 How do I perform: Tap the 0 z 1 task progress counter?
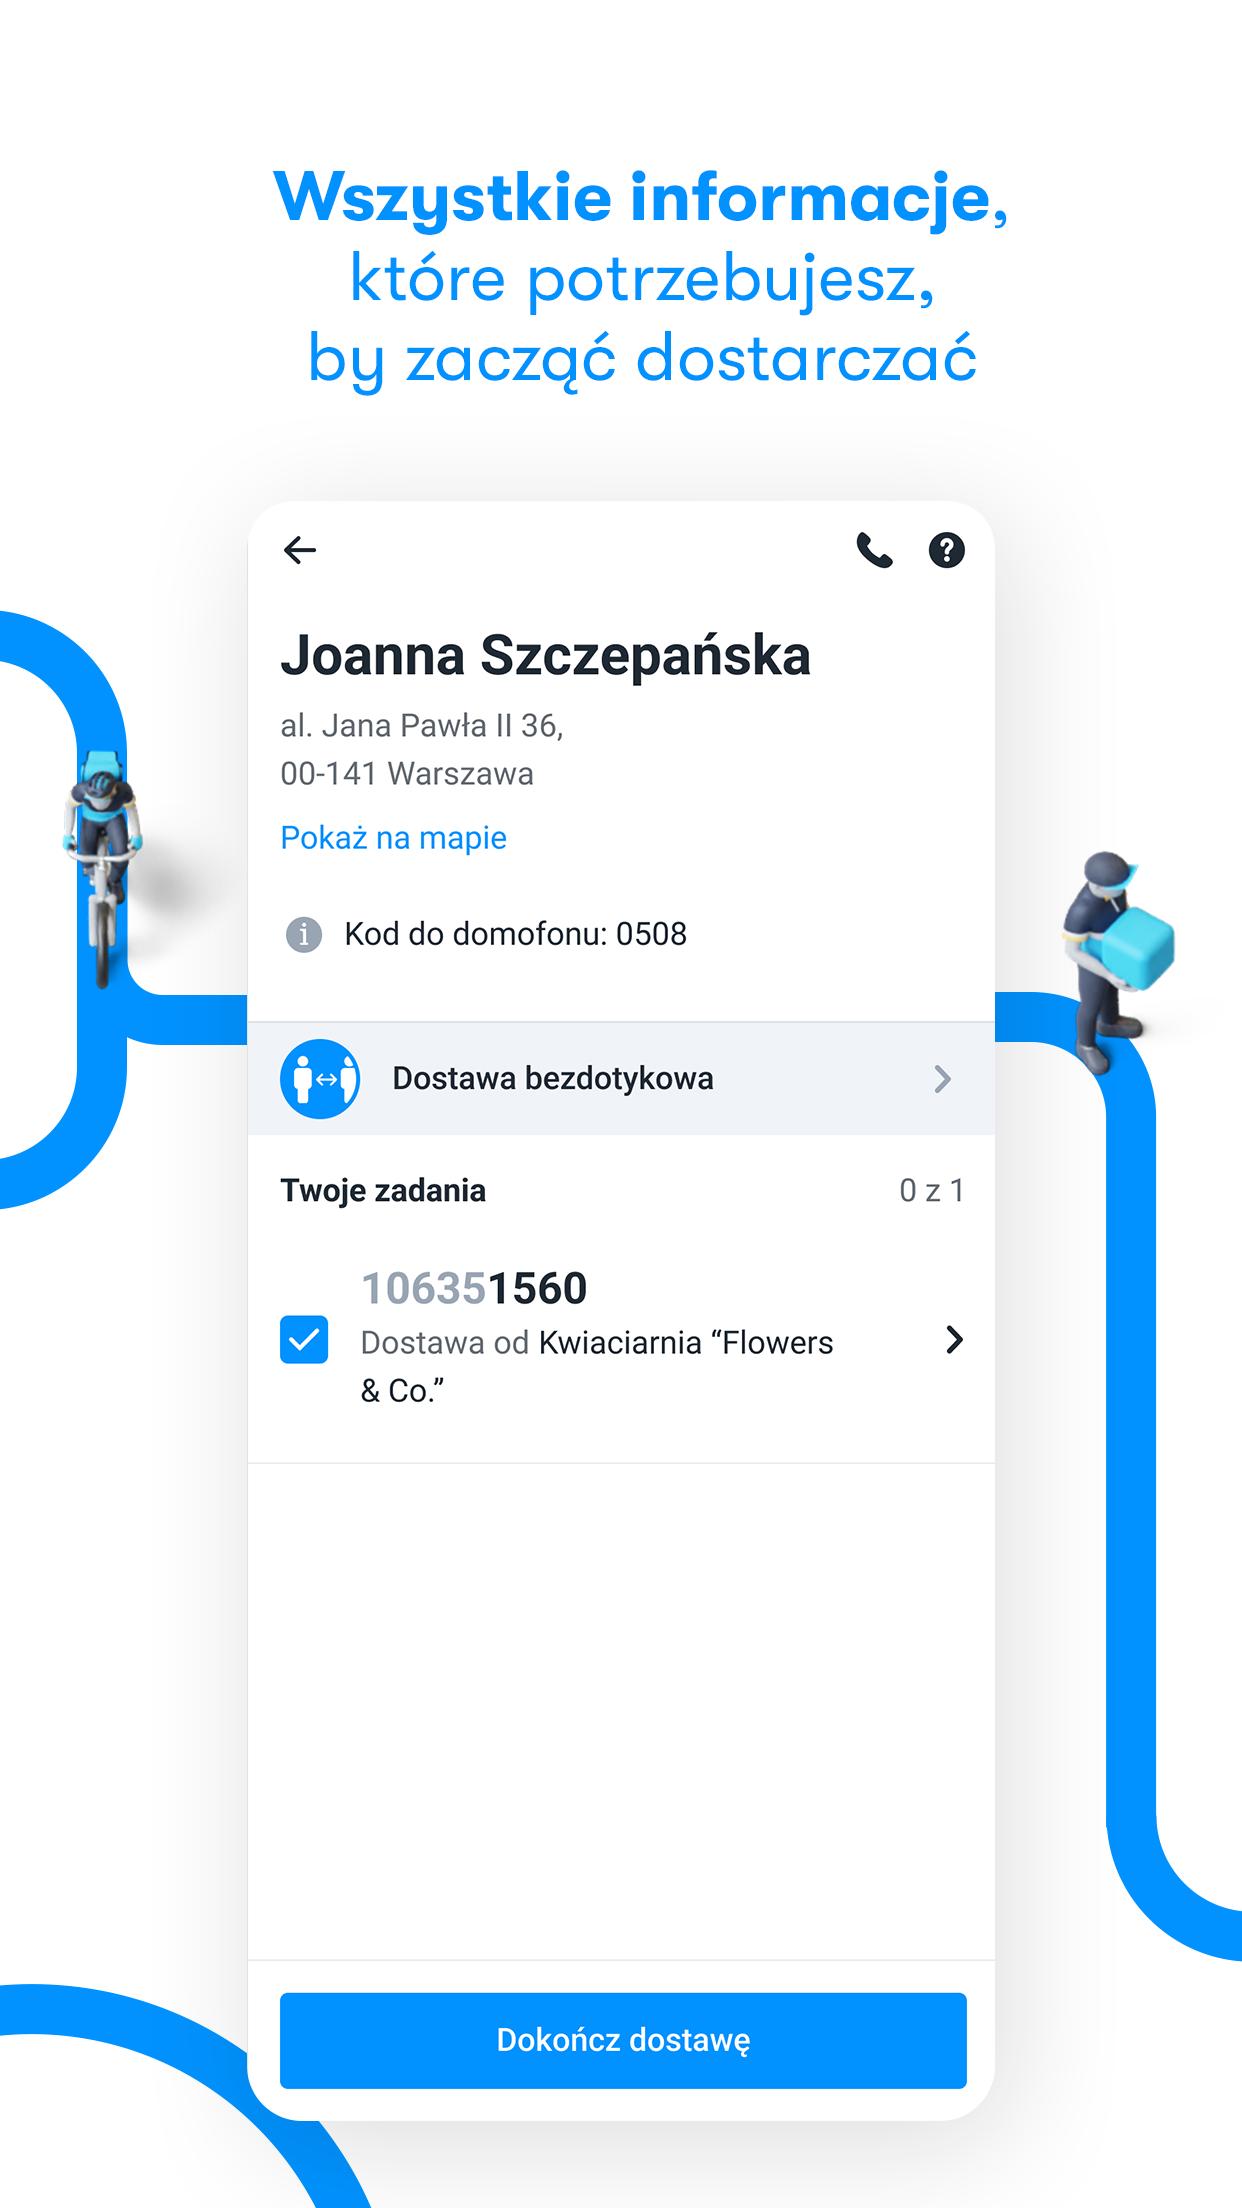click(x=931, y=1190)
